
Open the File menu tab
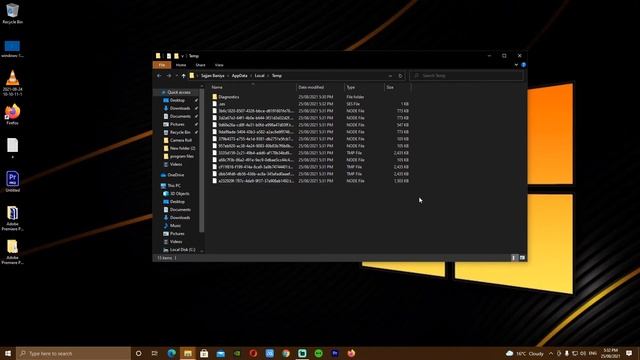point(162,65)
